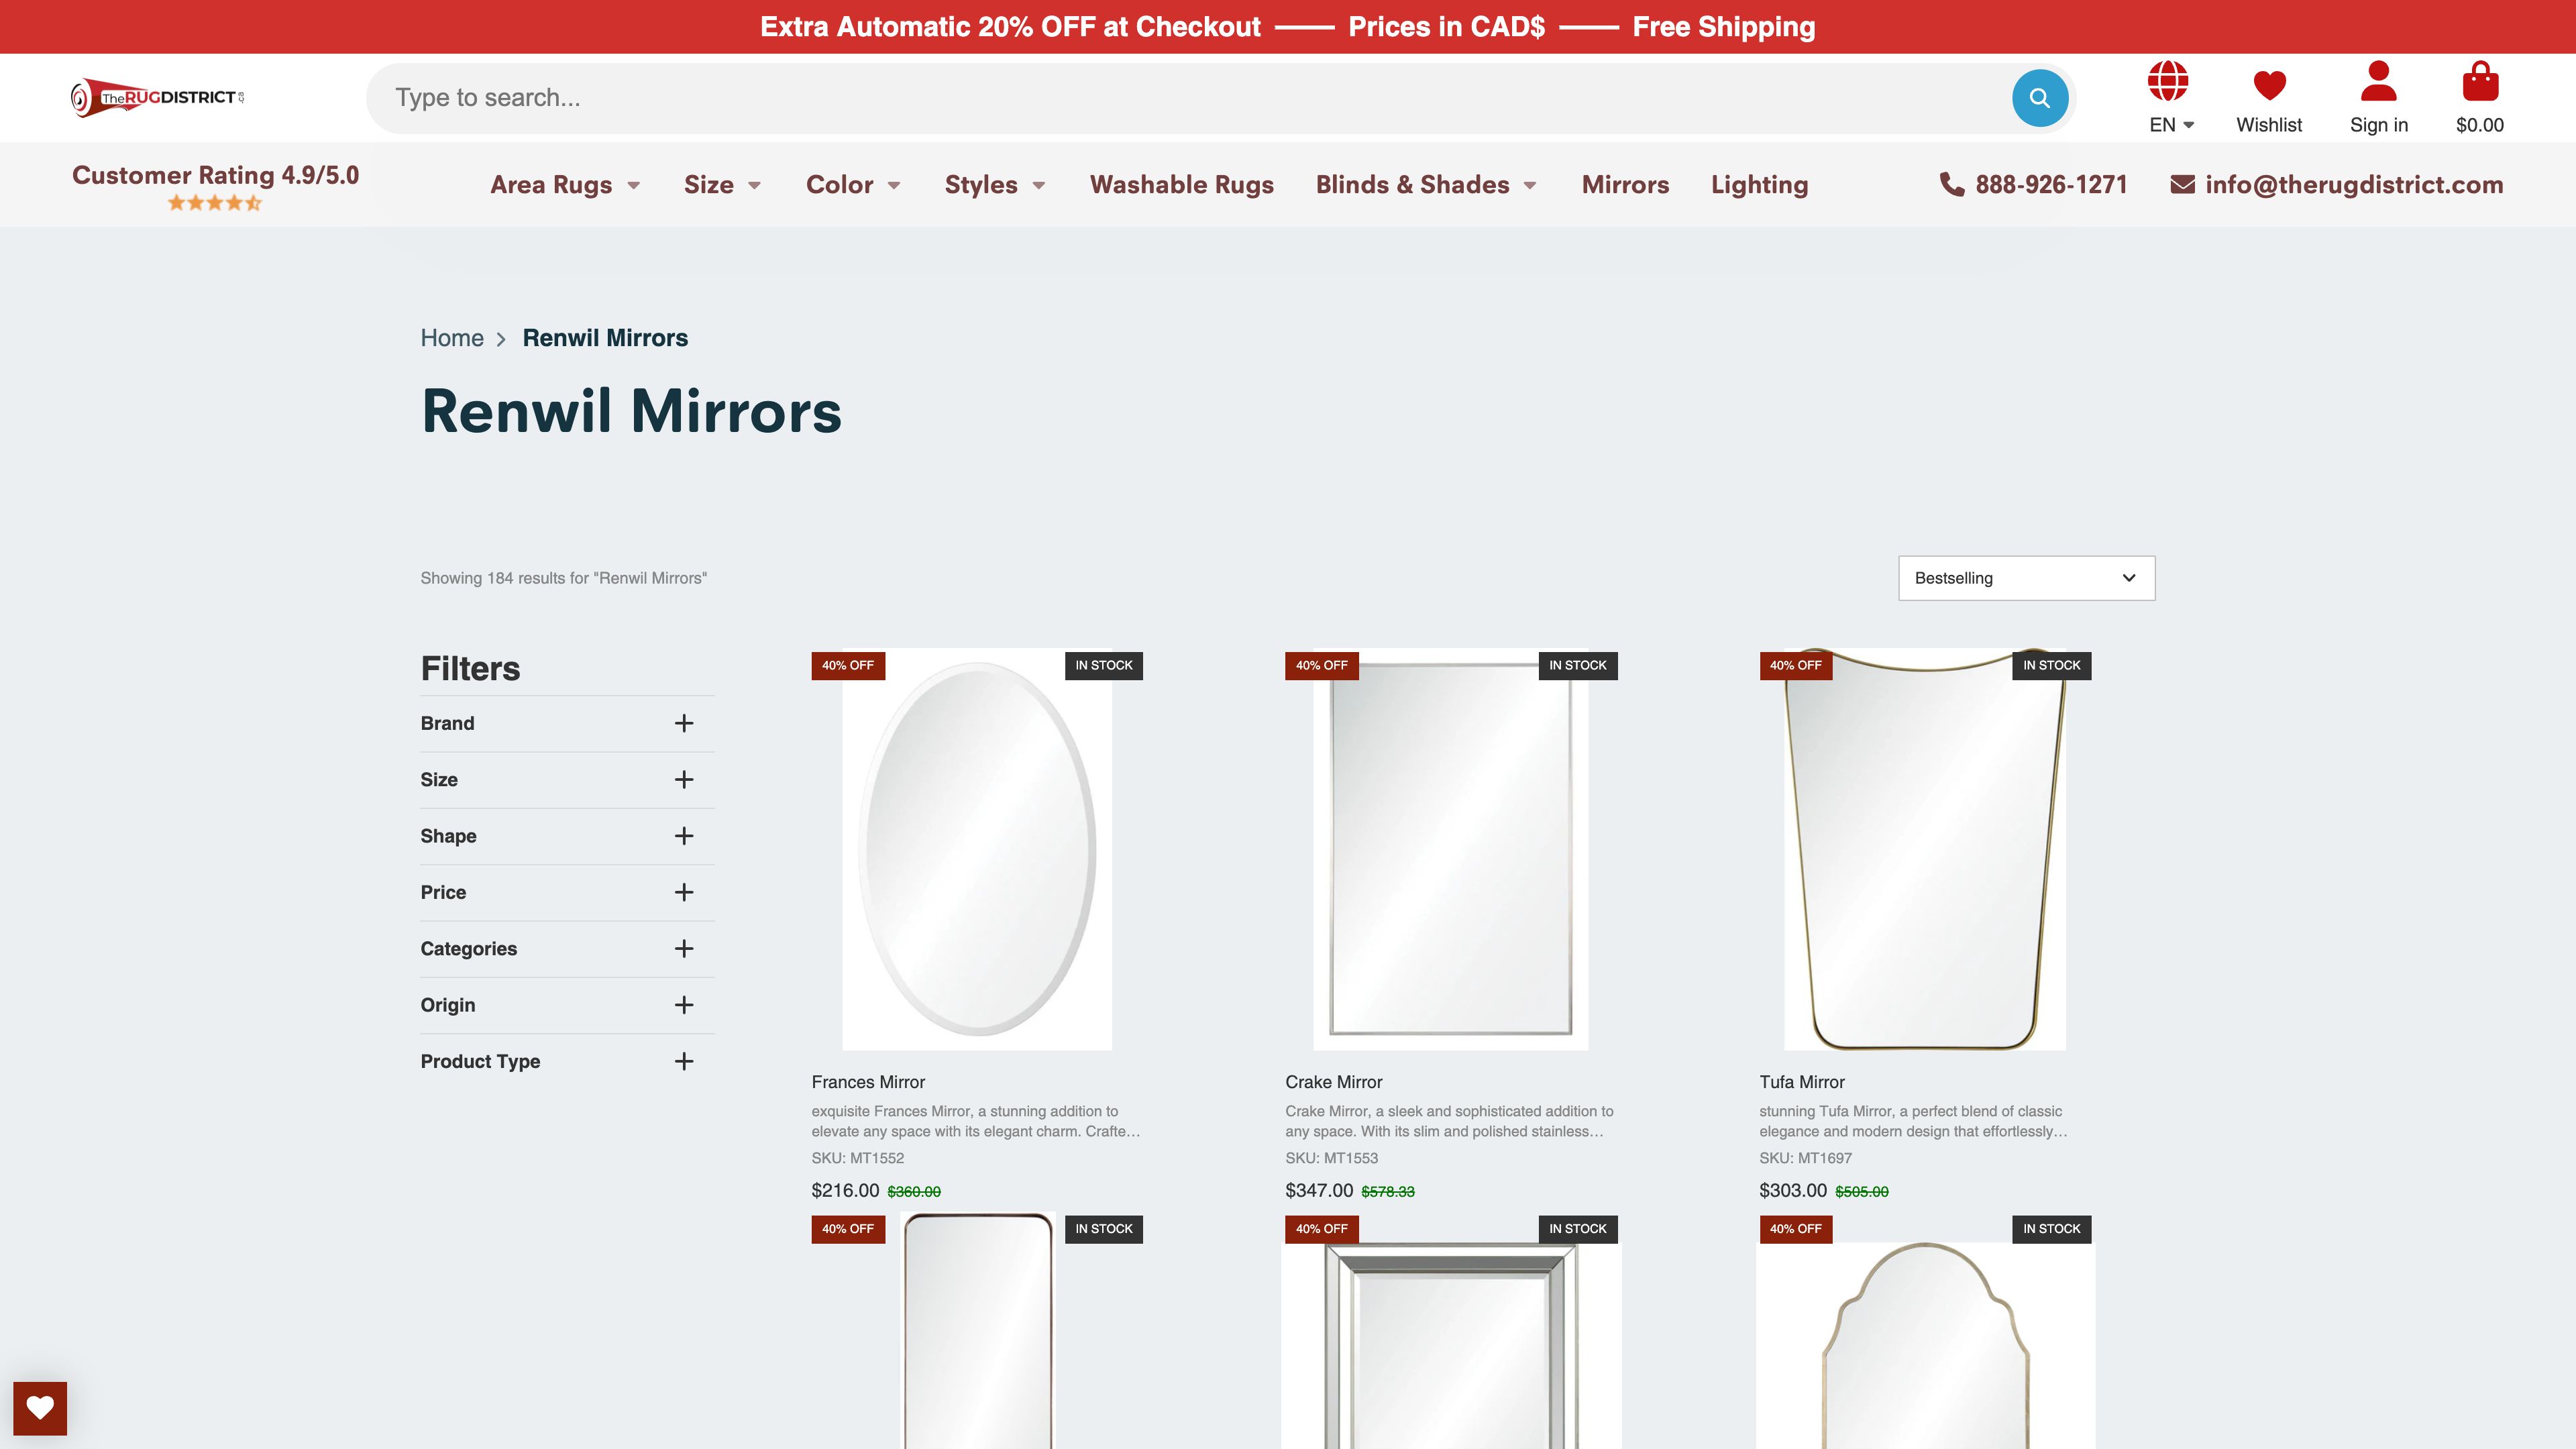The image size is (2576, 1449).
Task: Click the Wishlist heart icon
Action: tap(2270, 85)
